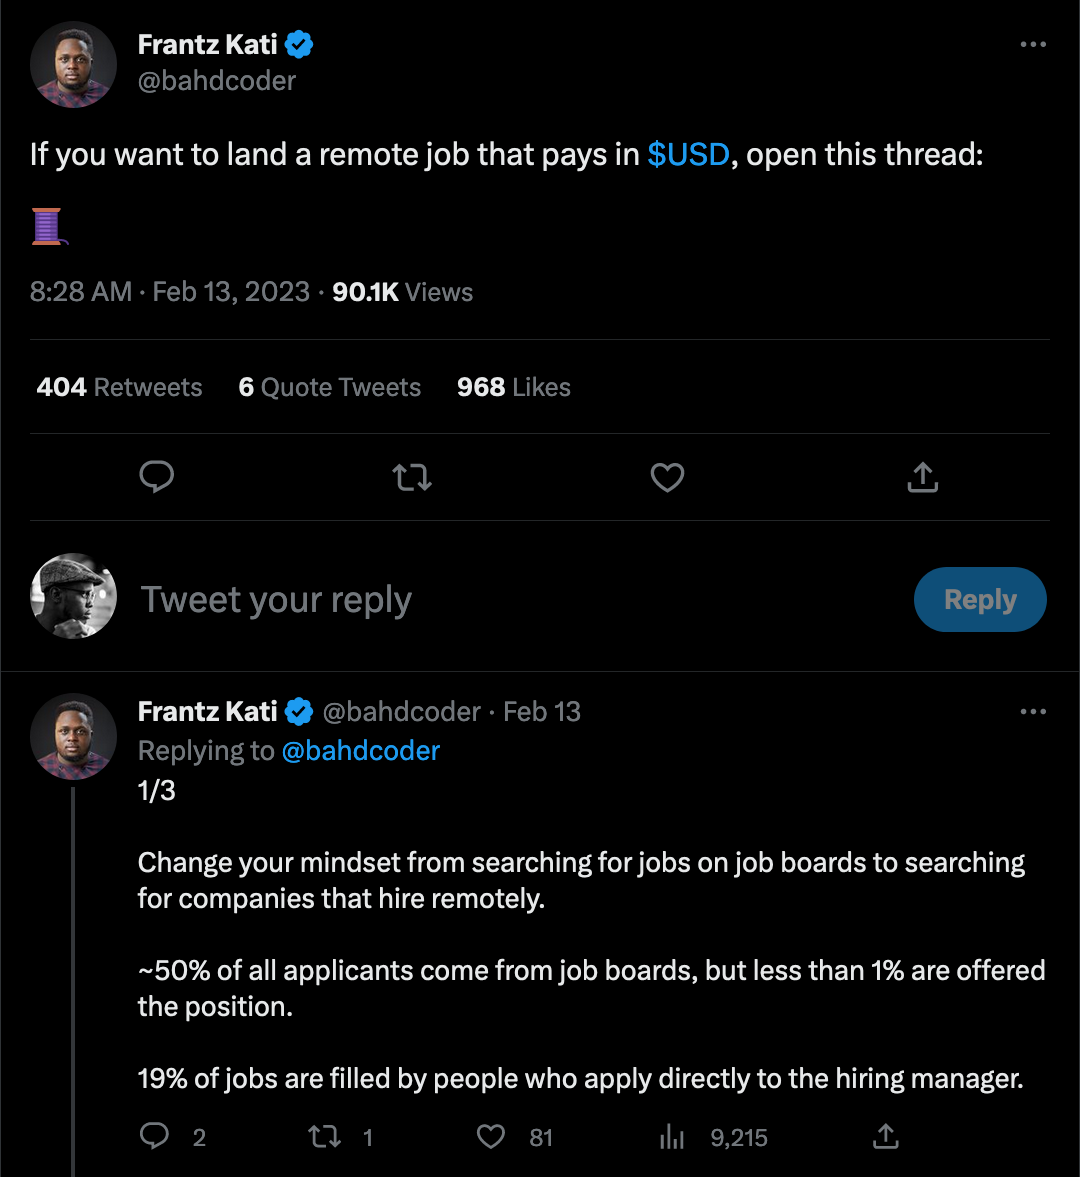Image resolution: width=1088 pixels, height=1188 pixels.
Task: Open Frantz Kati's avatar on main tweet
Action: [73, 64]
